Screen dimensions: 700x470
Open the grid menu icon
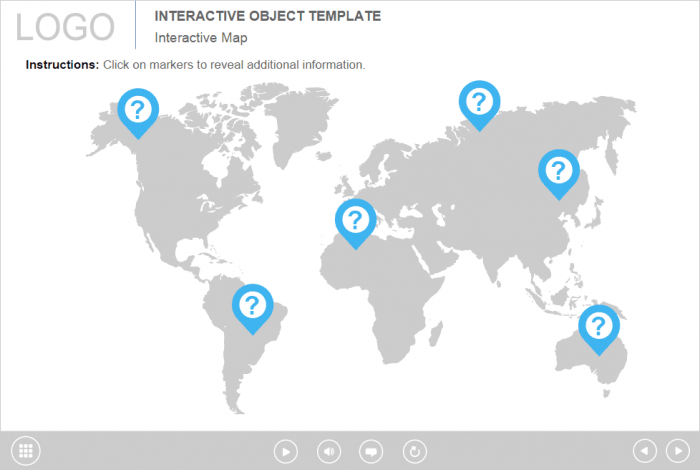(26, 451)
